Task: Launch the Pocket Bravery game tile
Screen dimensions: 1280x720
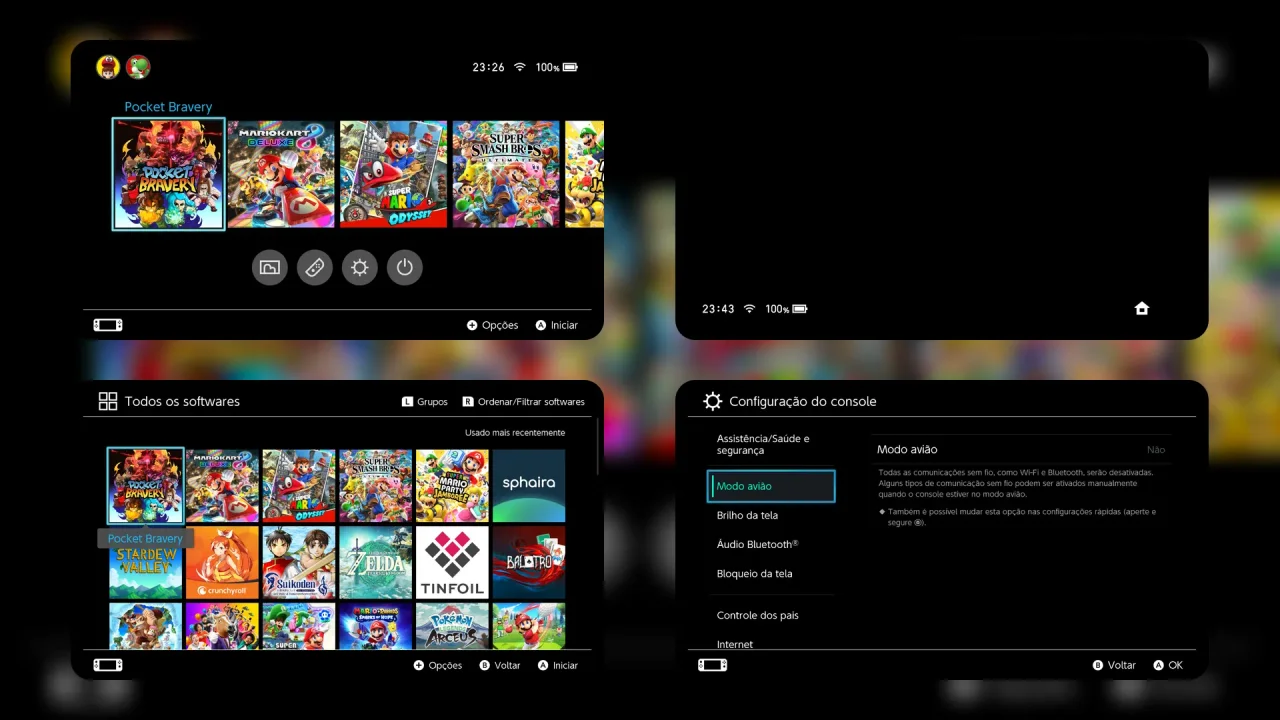Action: [x=168, y=173]
